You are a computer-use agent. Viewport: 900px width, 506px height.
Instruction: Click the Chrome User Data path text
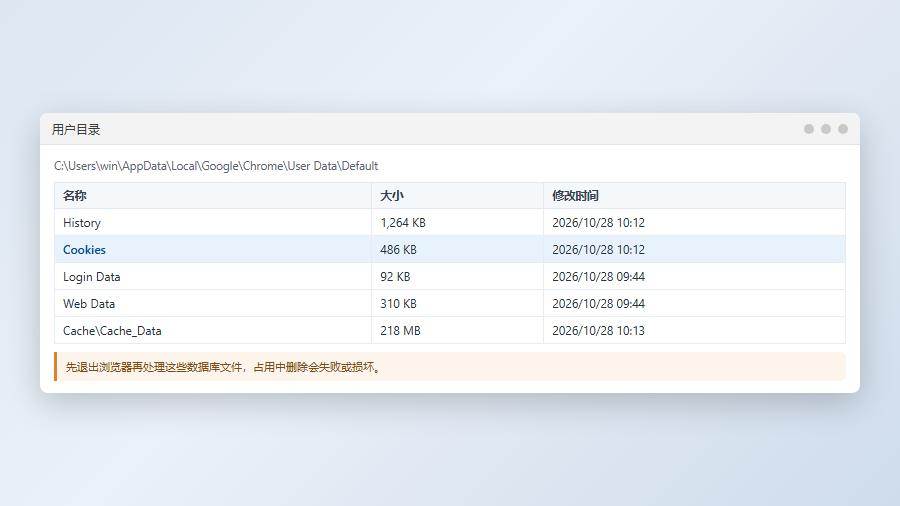216,166
